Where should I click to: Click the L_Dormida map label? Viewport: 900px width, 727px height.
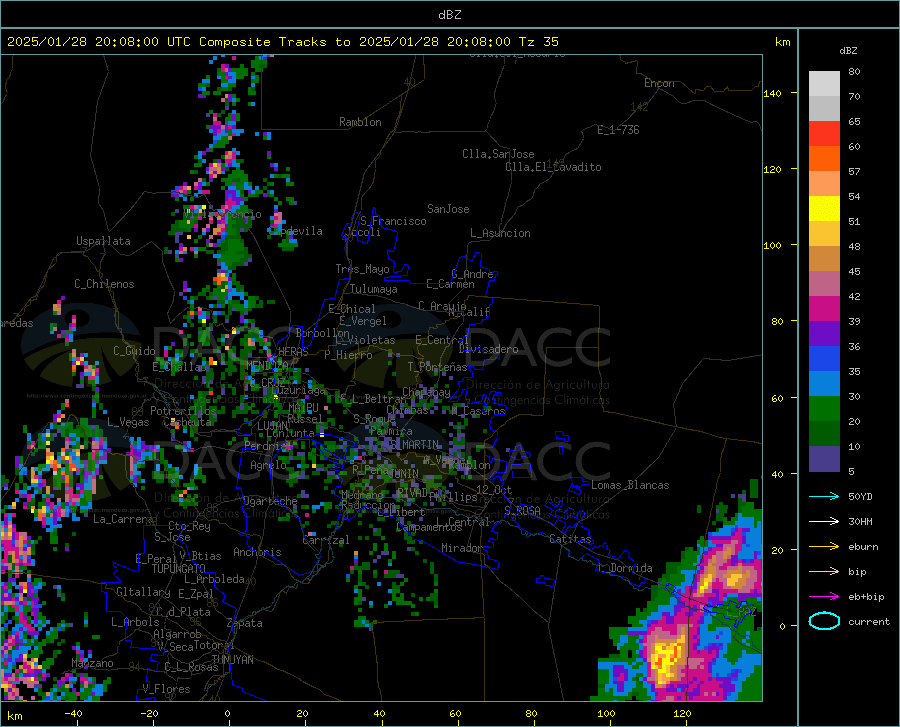point(625,568)
